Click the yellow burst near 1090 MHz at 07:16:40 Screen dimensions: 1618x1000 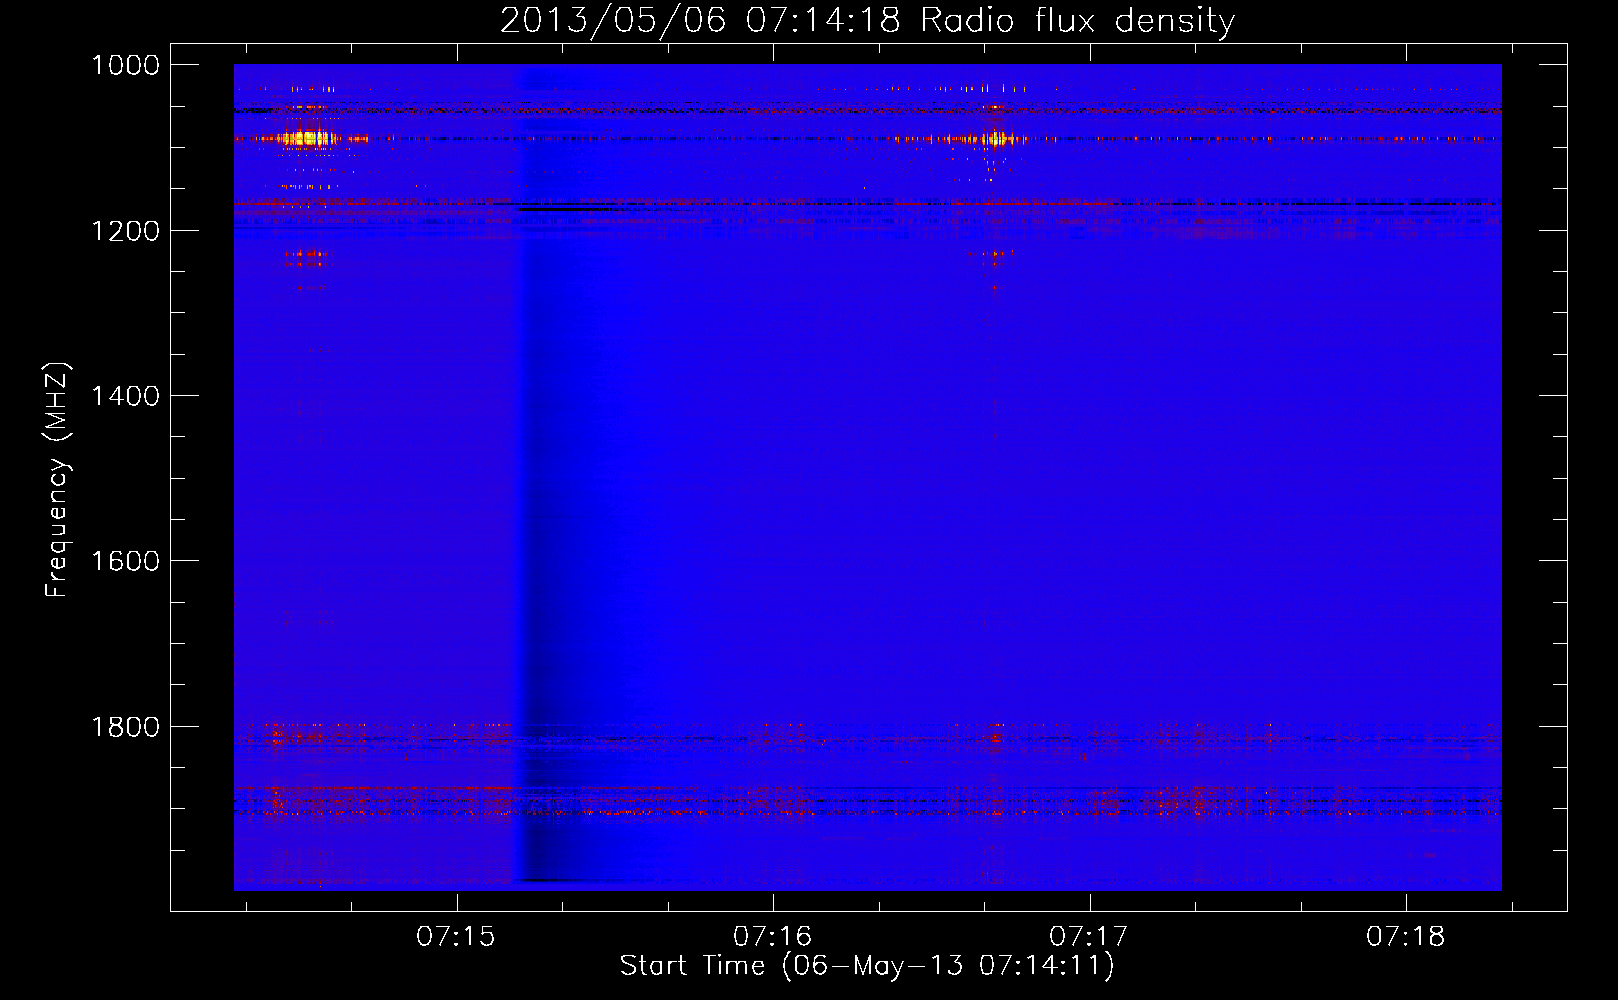995,139
